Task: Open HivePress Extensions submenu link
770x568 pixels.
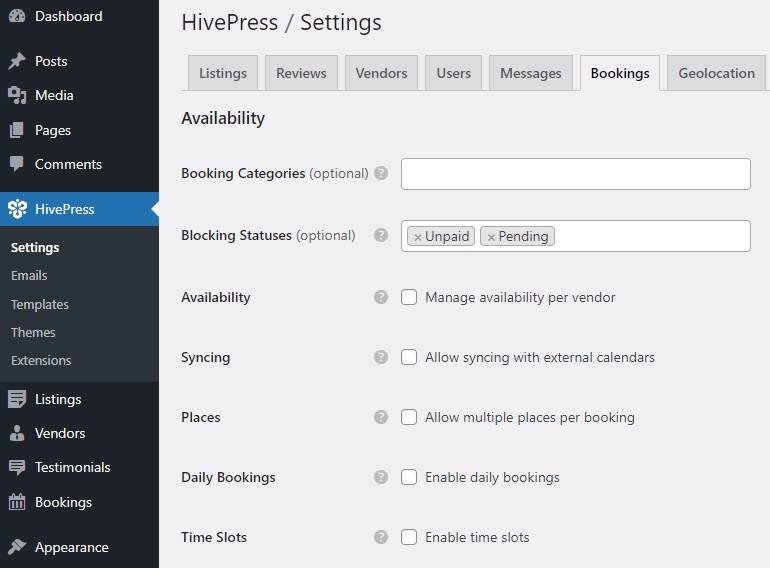Action: (41, 360)
